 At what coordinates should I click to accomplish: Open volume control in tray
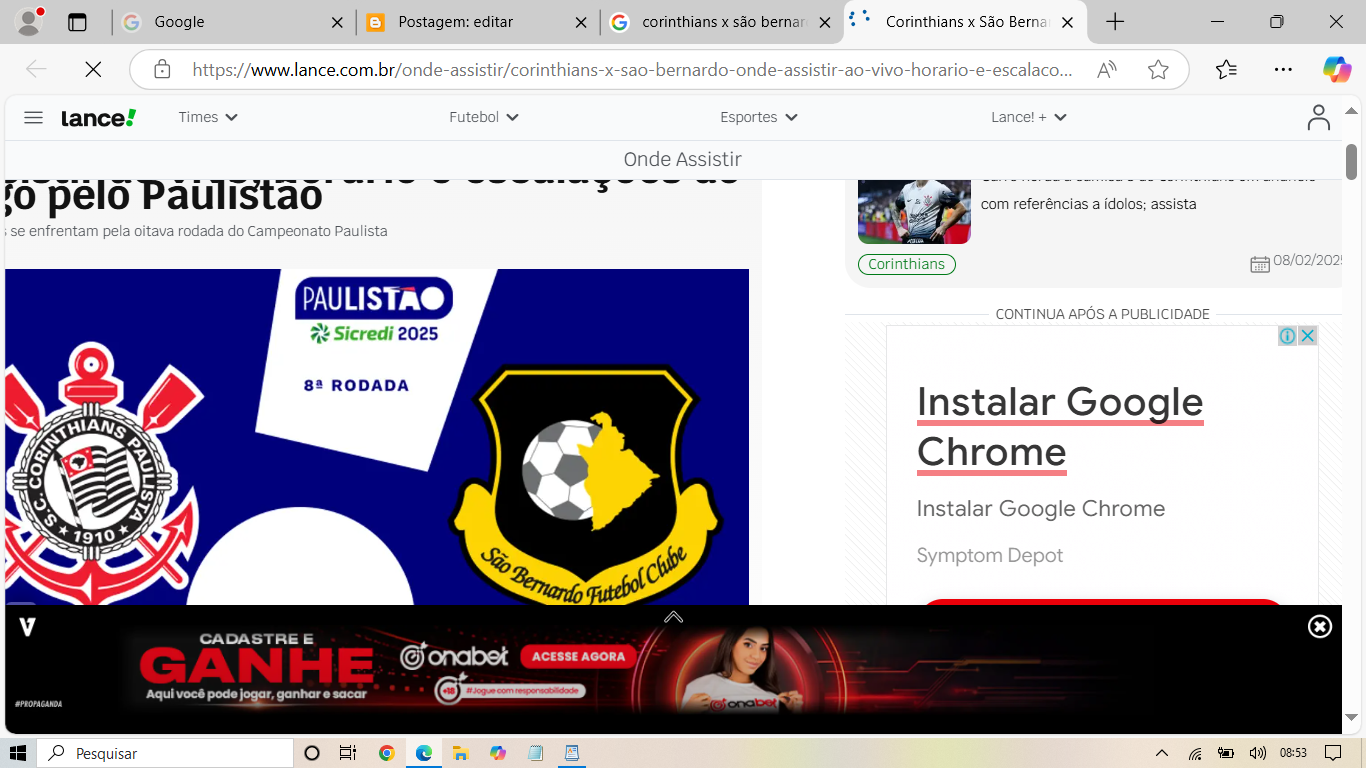click(x=1257, y=753)
